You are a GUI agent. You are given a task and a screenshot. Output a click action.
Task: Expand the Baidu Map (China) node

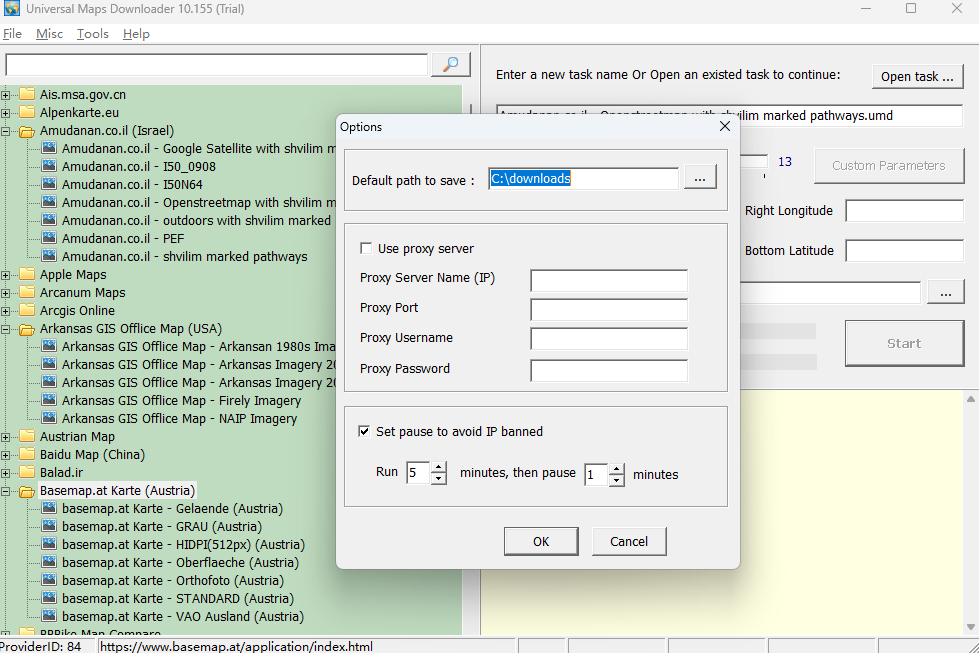(7, 454)
